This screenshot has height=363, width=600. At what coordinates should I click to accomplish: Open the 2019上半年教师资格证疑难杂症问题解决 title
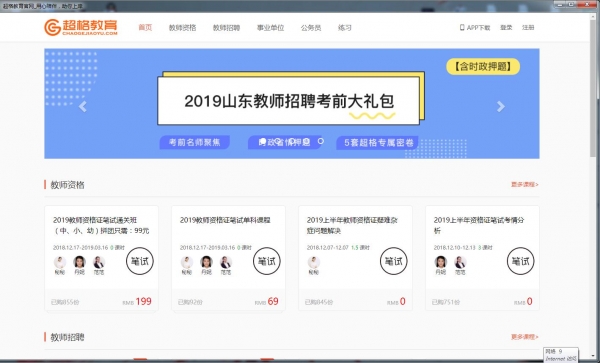point(352,225)
